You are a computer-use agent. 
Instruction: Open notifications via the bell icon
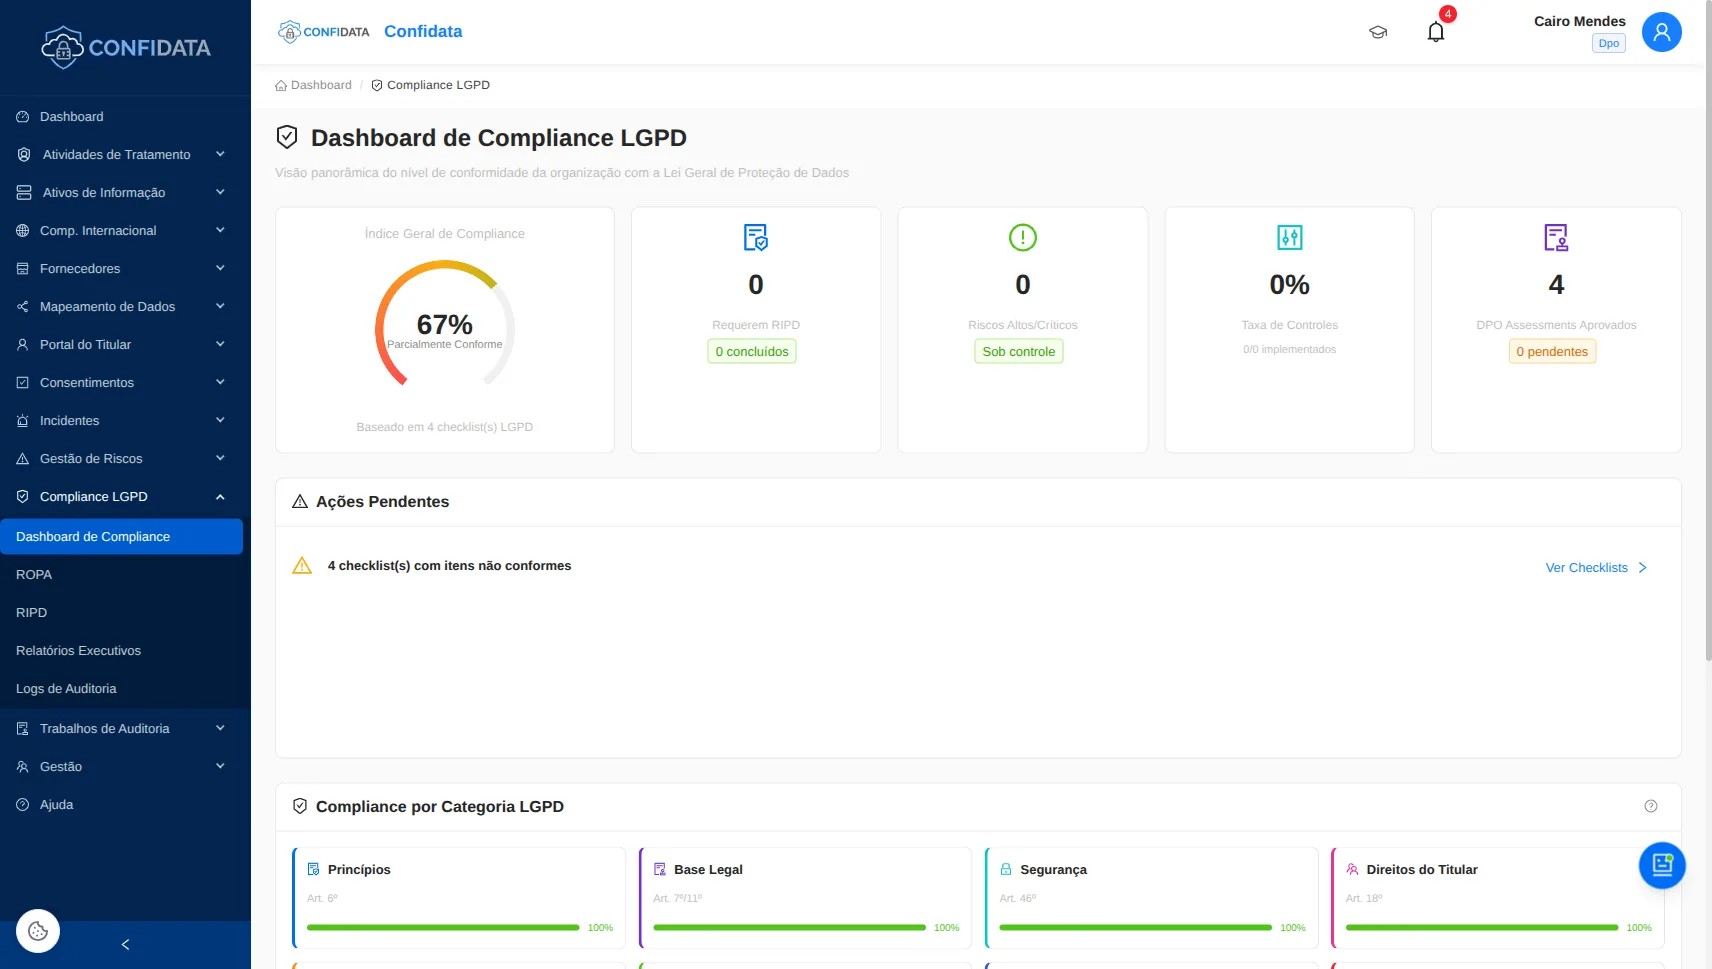click(1436, 31)
